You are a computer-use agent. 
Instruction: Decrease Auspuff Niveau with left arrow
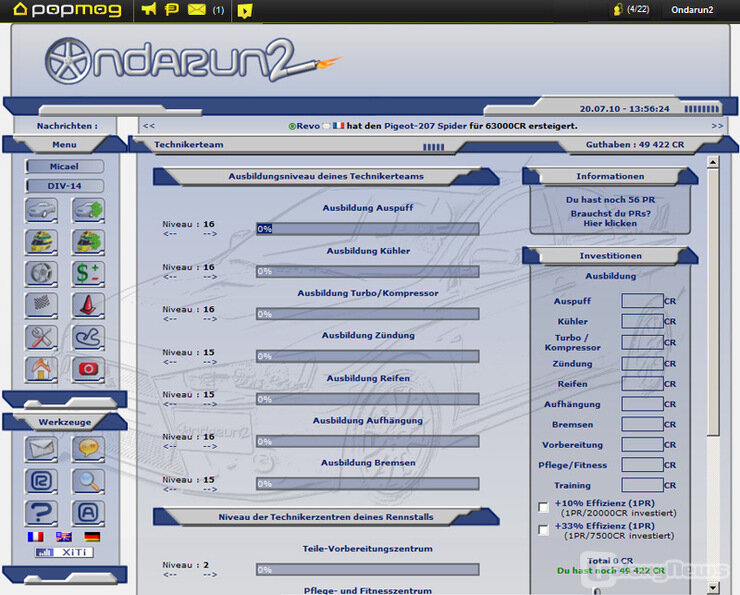(169, 234)
